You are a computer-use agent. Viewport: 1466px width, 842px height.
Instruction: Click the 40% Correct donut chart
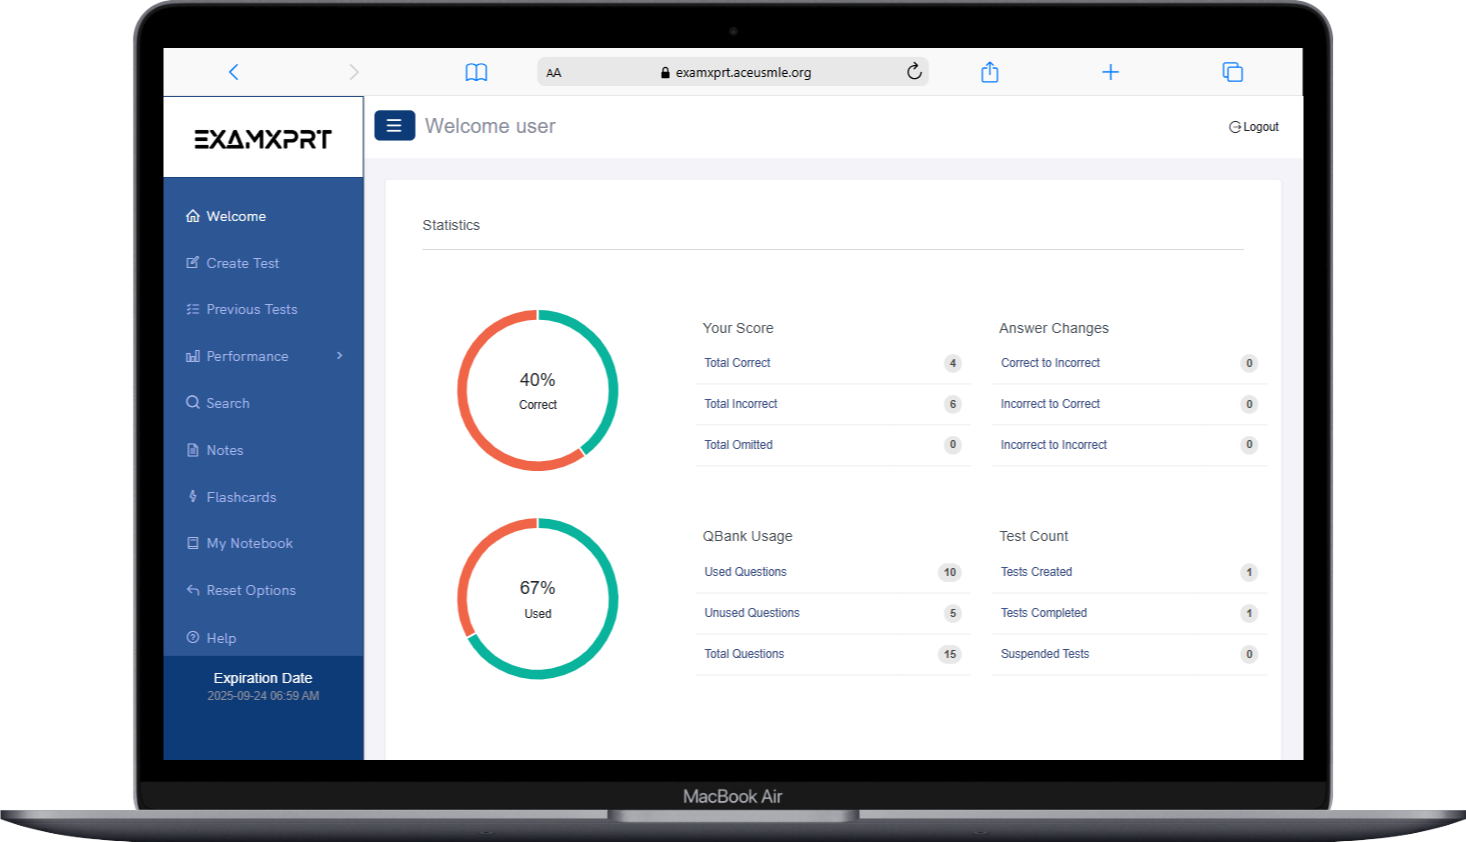tap(538, 390)
